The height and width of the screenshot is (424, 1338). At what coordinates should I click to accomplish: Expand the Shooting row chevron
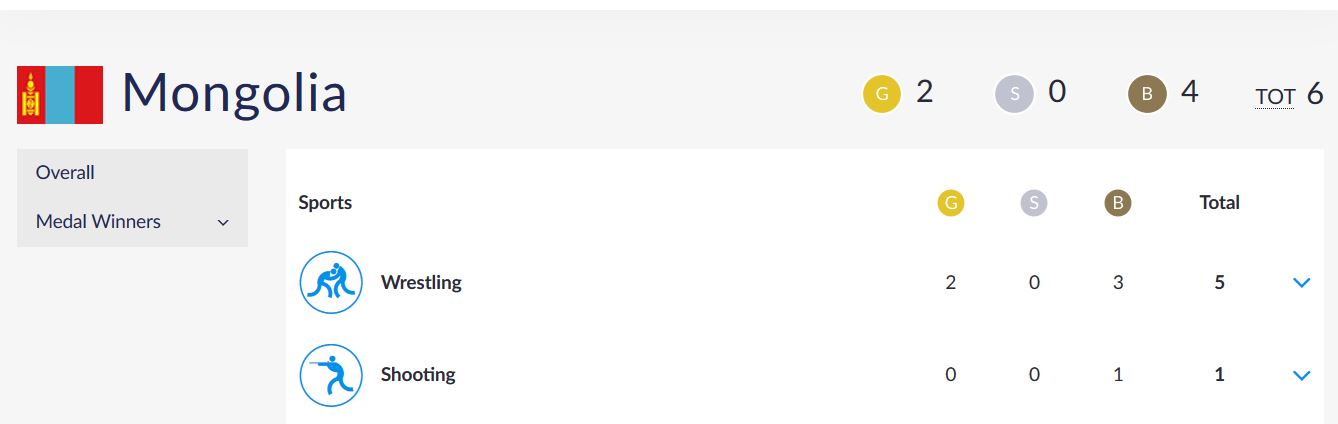click(1301, 376)
